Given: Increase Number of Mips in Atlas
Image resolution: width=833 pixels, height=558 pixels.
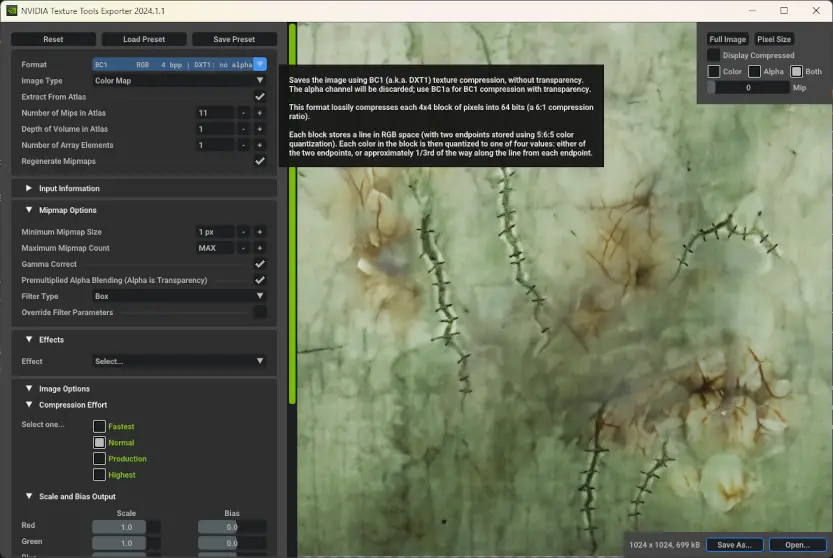Looking at the screenshot, I should click(x=260, y=113).
